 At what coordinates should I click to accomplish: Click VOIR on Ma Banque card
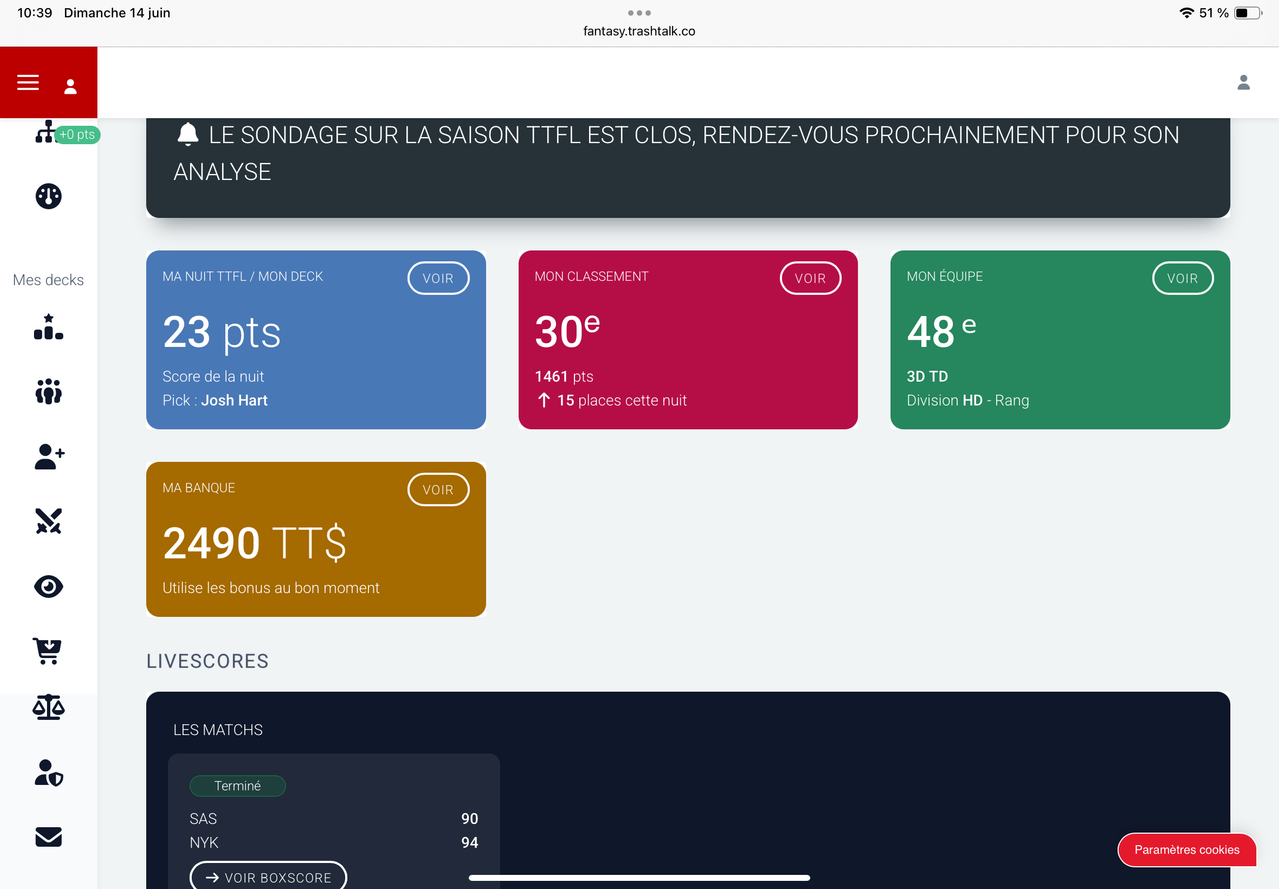coord(438,489)
